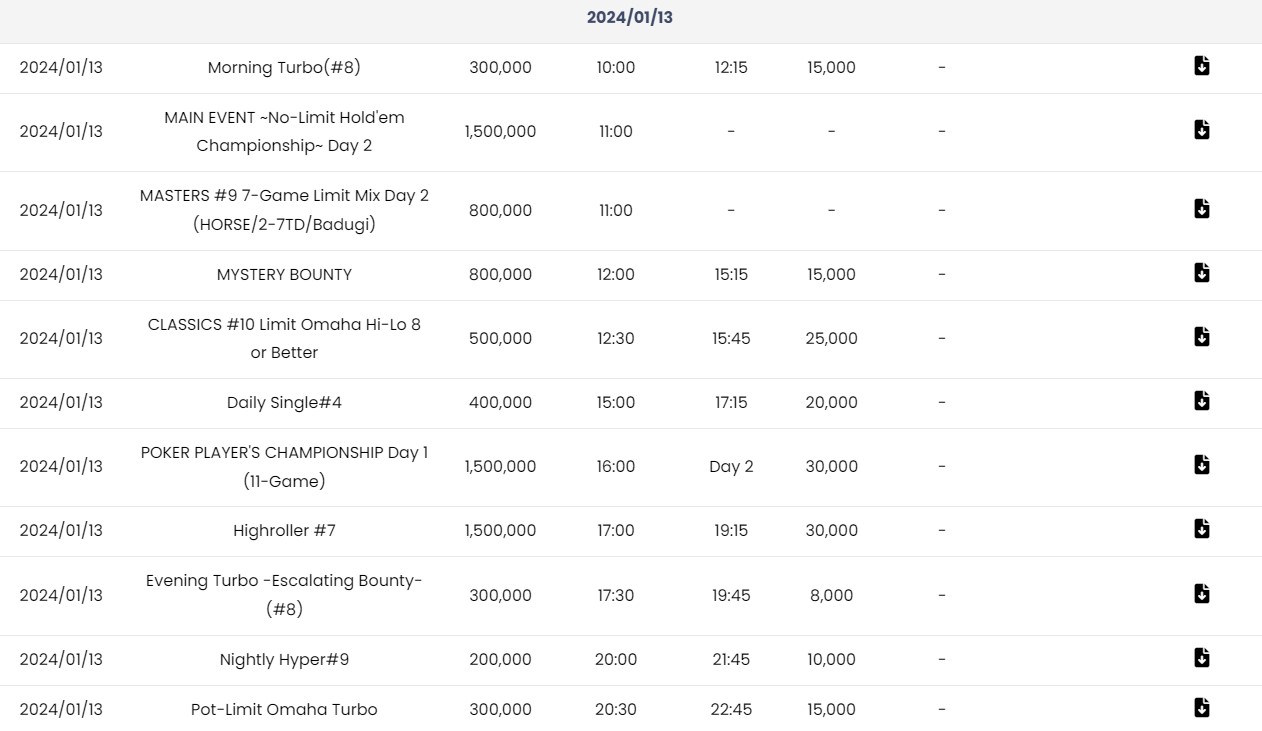Select the 12:00 start time cell
1262x731 pixels.
pyautogui.click(x=616, y=274)
